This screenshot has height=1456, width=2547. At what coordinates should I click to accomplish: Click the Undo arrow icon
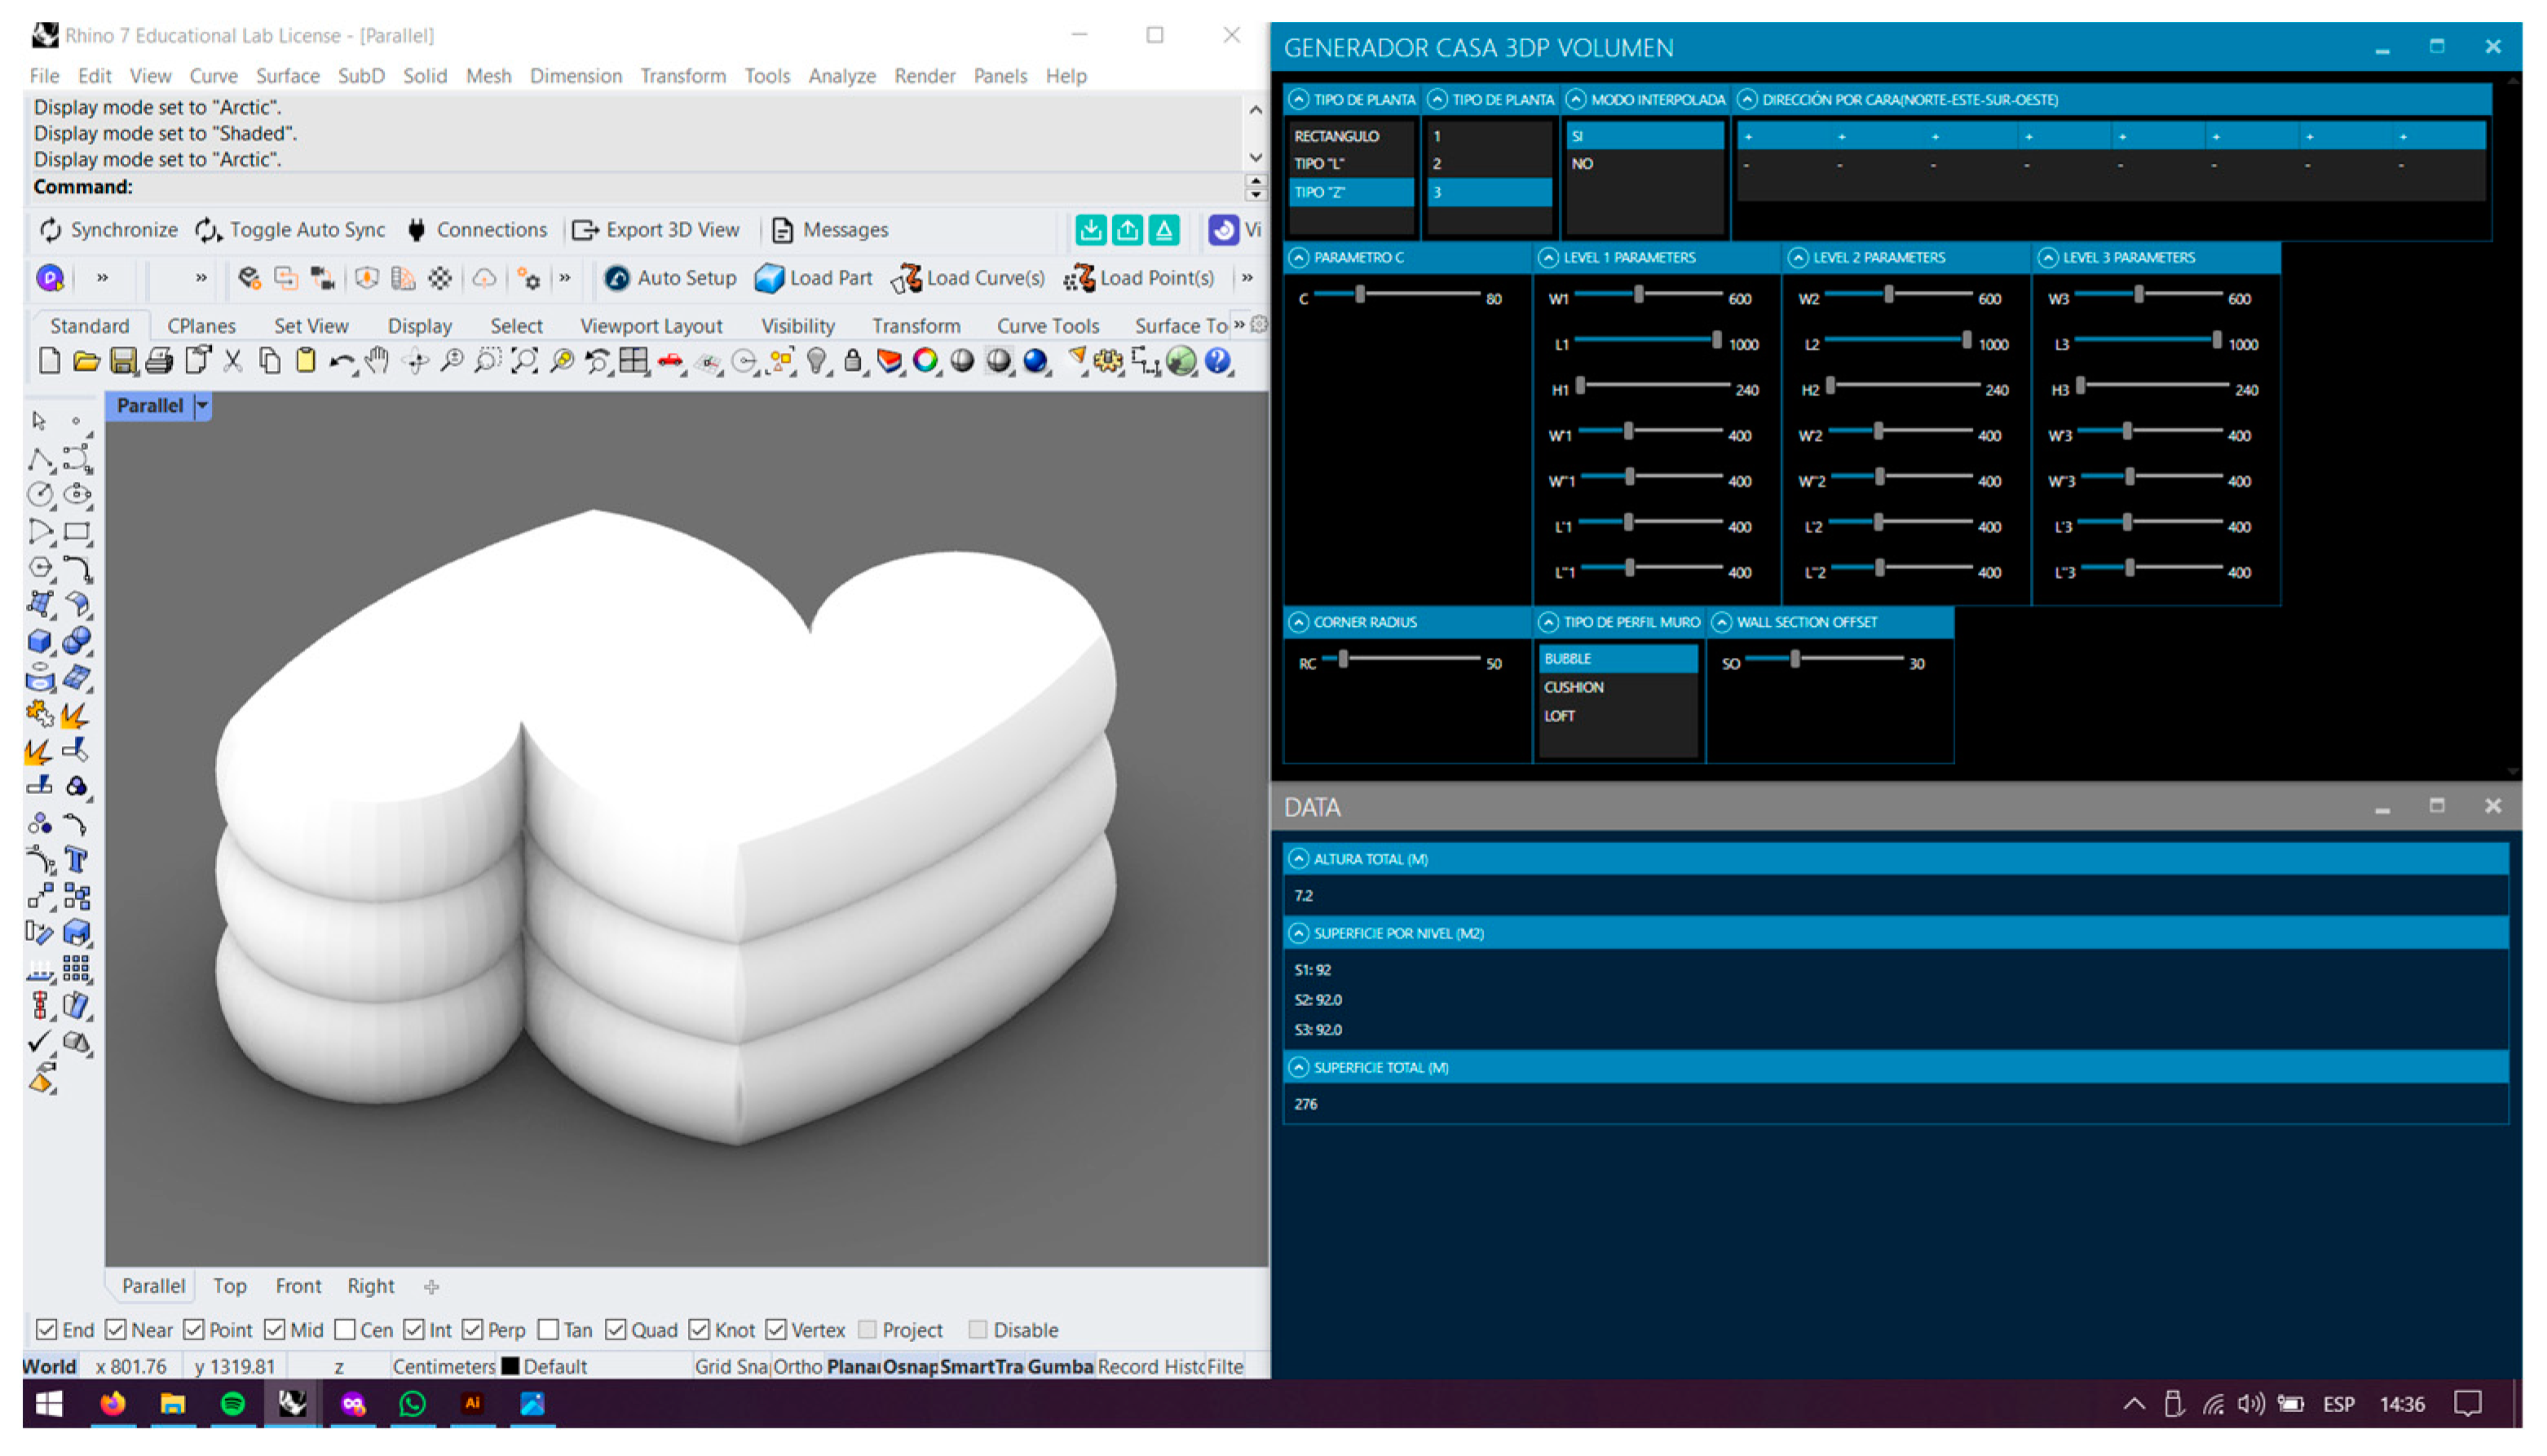[x=340, y=361]
